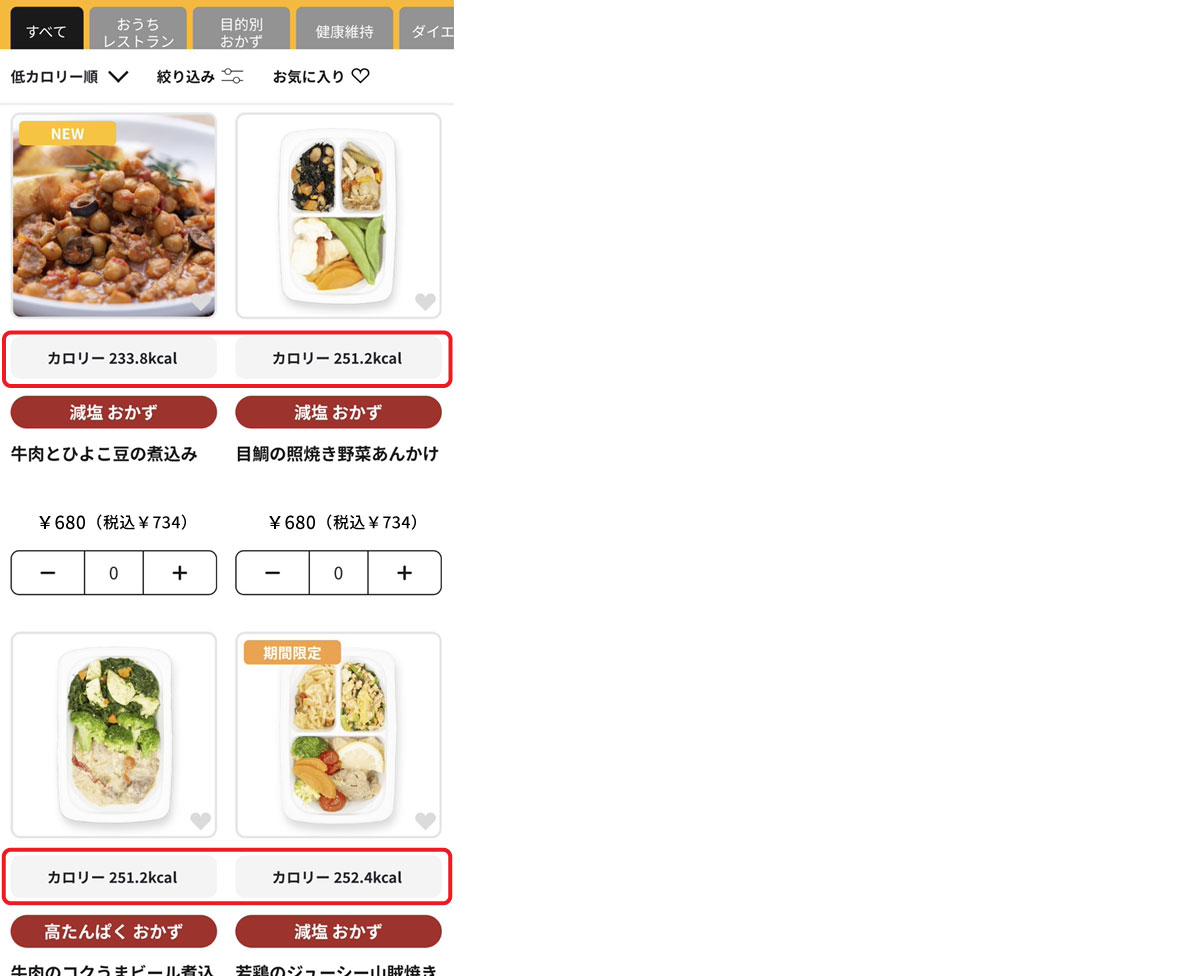Remove one 目鯛の照焼き野菜あんかけ with minus
The height and width of the screenshot is (976, 1200).
pyautogui.click(x=272, y=573)
